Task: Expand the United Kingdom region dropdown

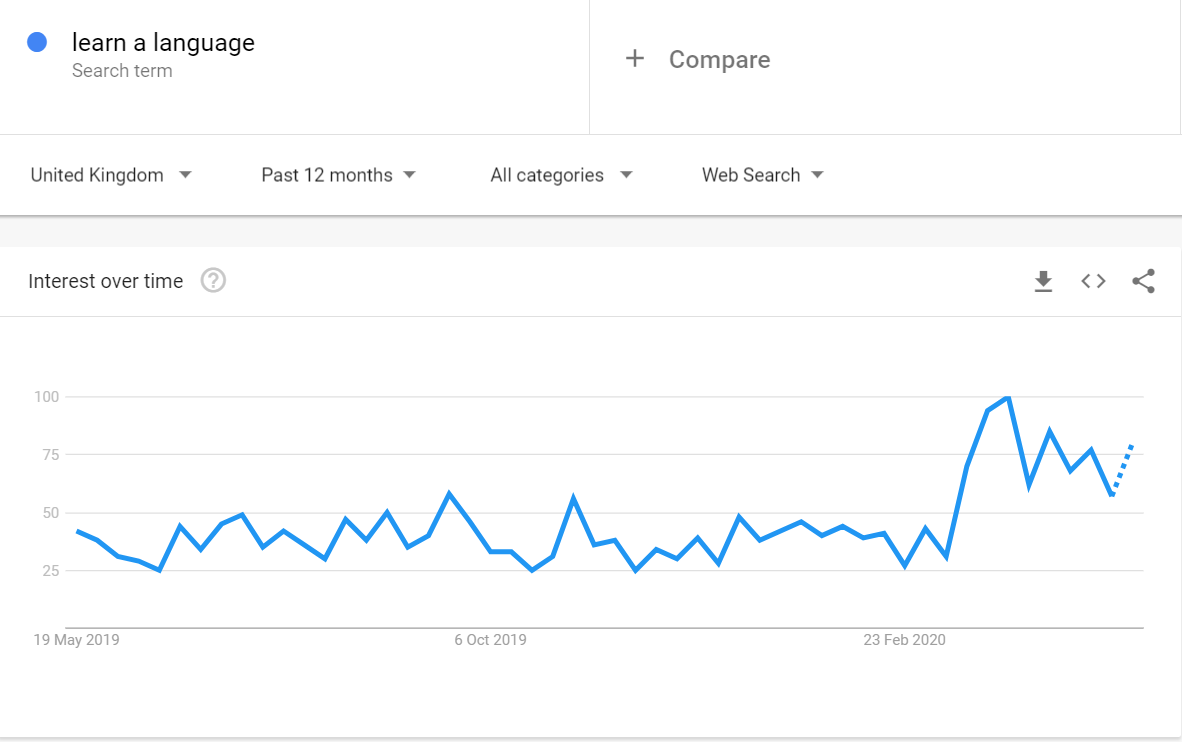Action: [x=111, y=175]
